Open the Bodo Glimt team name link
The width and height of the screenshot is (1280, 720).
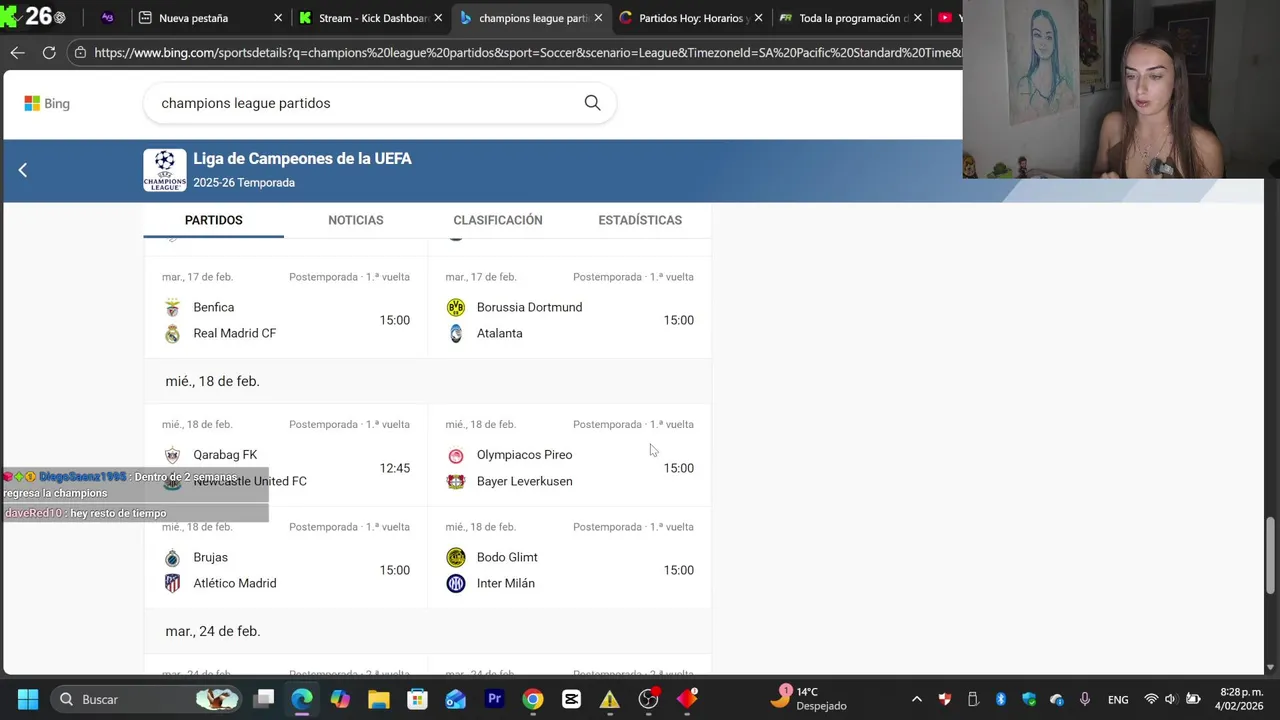point(507,557)
